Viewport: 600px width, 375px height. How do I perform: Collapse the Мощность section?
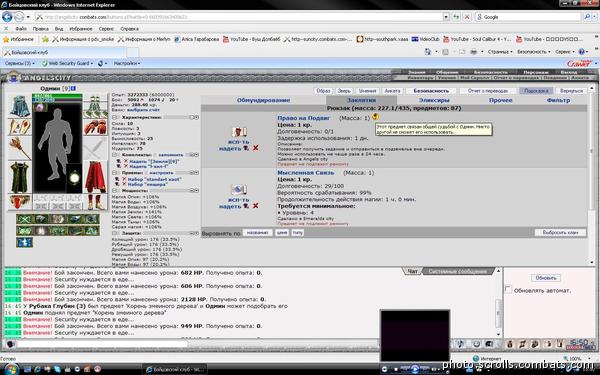tap(115, 191)
